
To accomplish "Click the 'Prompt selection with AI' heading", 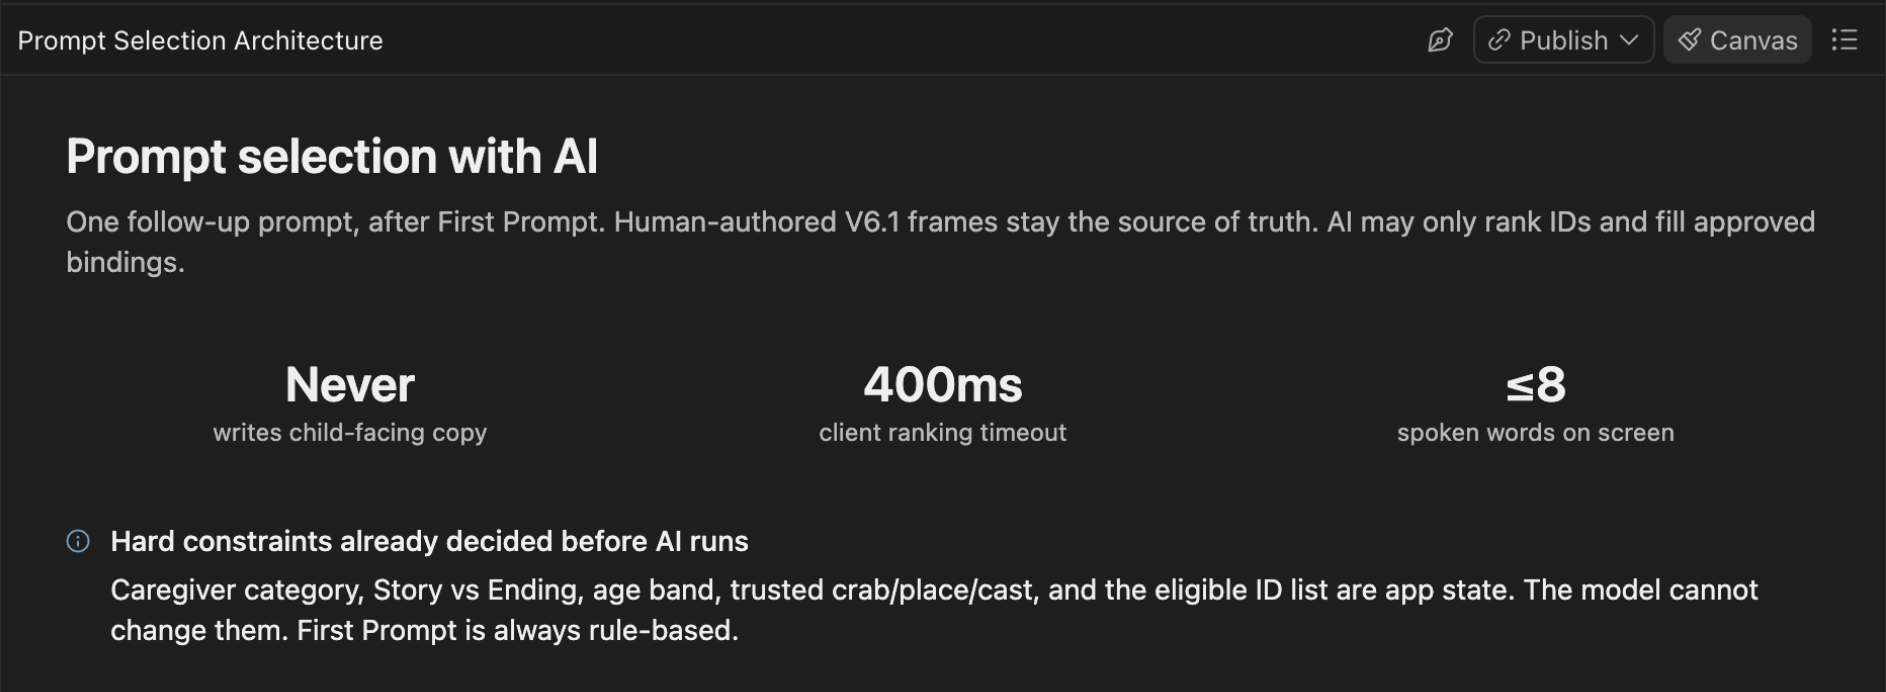I will (x=332, y=156).
